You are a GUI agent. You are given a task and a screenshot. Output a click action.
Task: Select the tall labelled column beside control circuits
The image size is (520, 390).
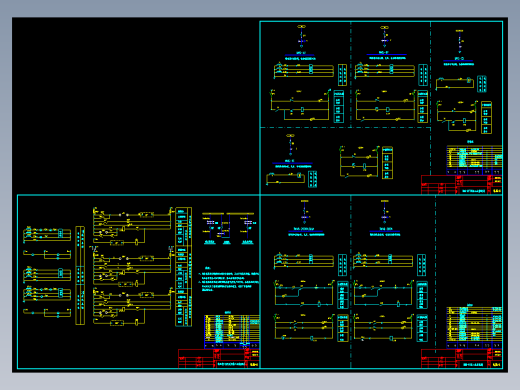coord(183,267)
